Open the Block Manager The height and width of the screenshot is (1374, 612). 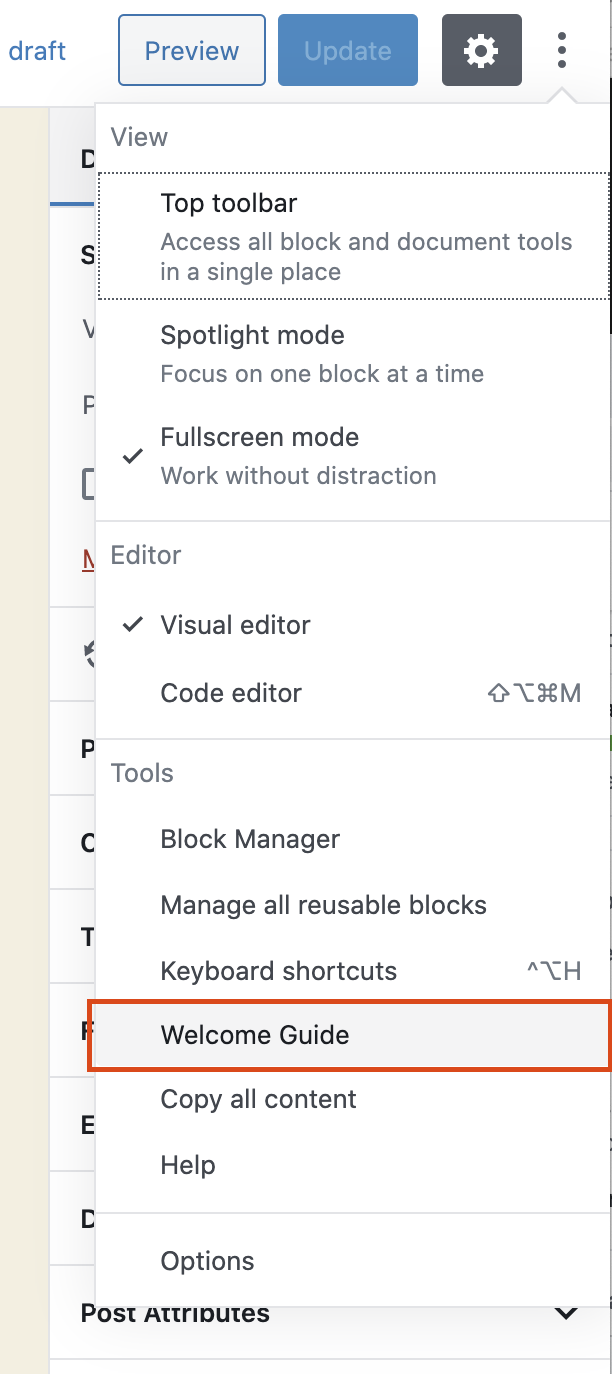pyautogui.click(x=250, y=839)
